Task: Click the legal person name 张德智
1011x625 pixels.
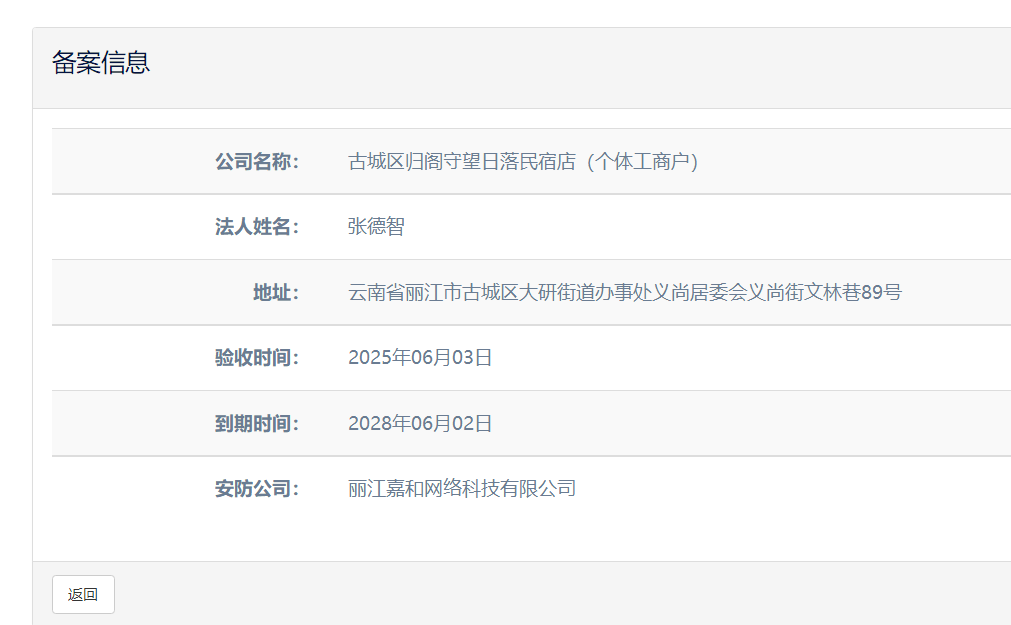Action: [x=376, y=227]
